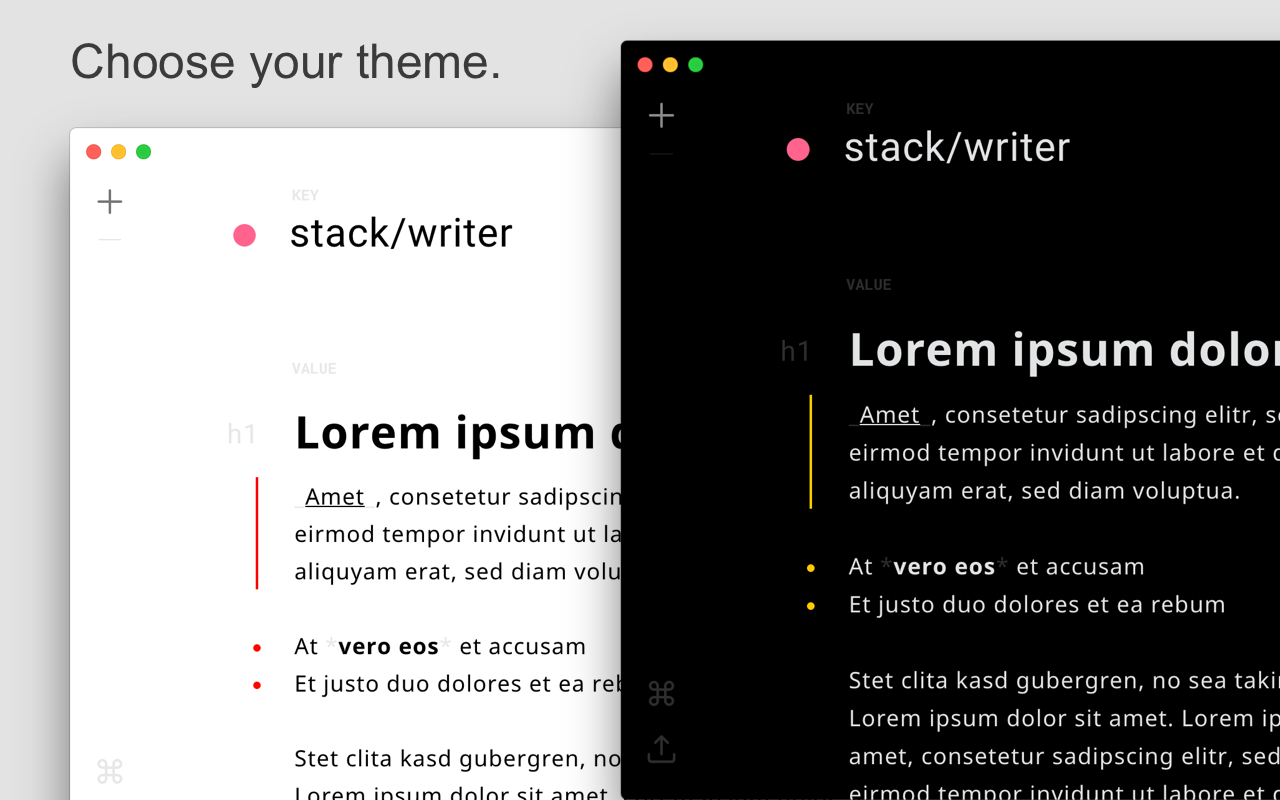Edit the stack/writer key field in dark window
The image size is (1280, 800).
click(x=957, y=148)
